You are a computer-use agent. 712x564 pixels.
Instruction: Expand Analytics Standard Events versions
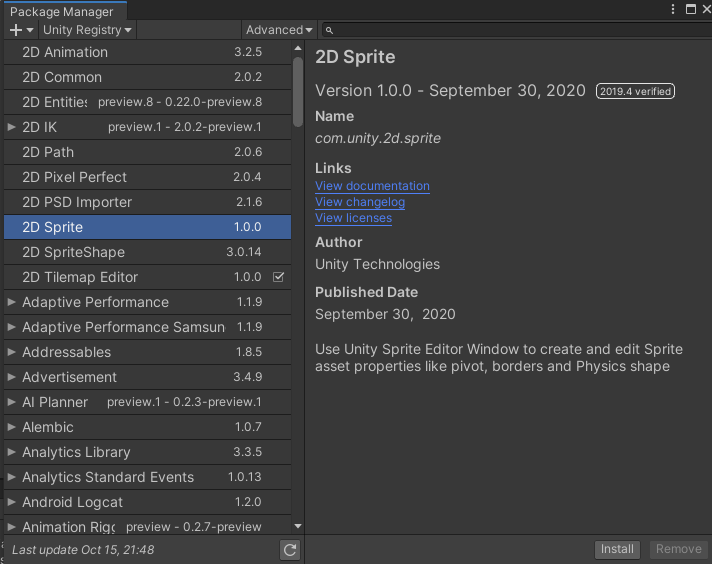(12, 477)
